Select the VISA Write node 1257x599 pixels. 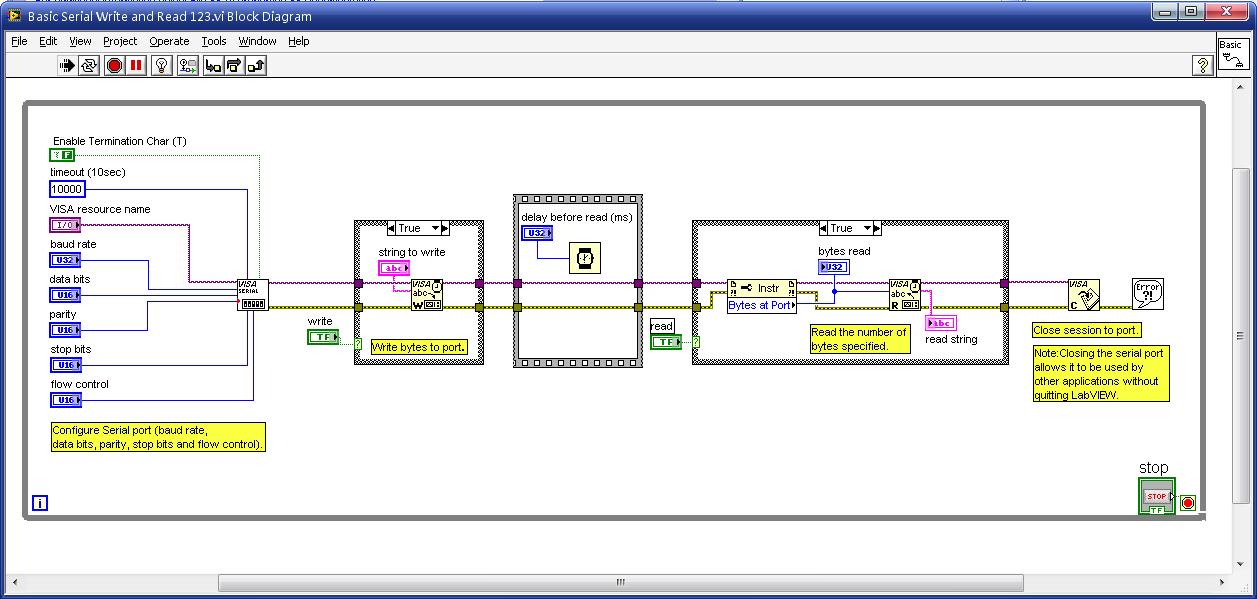[427, 295]
